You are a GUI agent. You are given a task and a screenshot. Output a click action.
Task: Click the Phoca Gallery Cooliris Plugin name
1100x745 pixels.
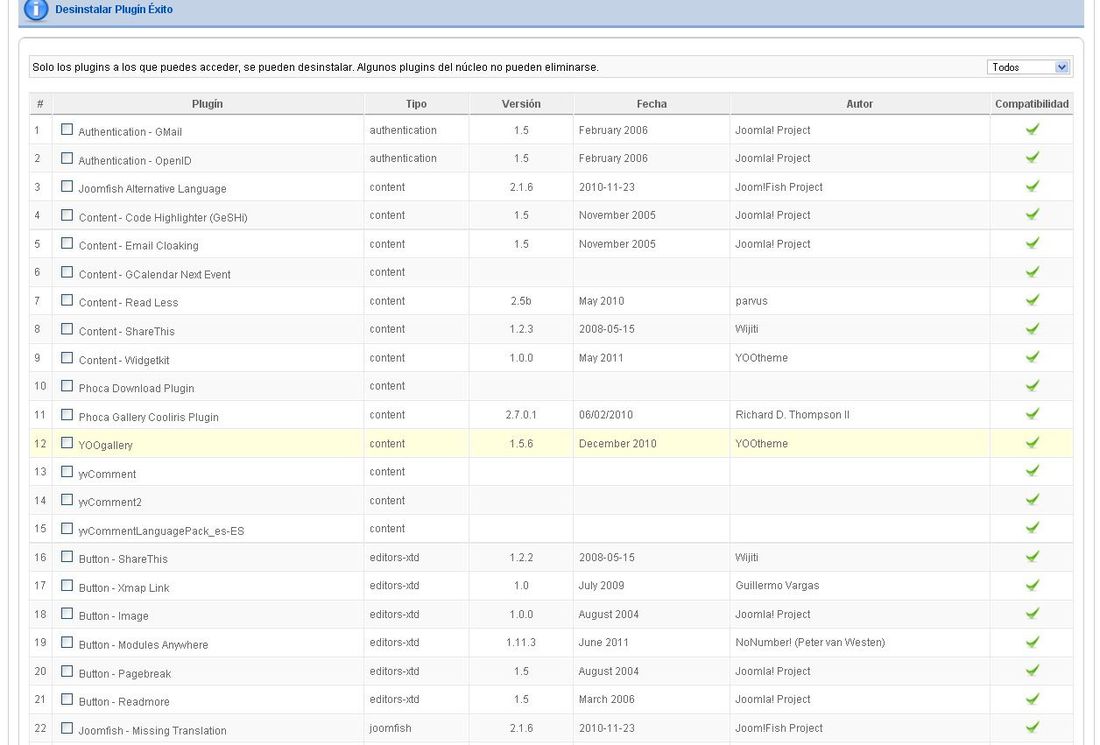click(x=149, y=417)
